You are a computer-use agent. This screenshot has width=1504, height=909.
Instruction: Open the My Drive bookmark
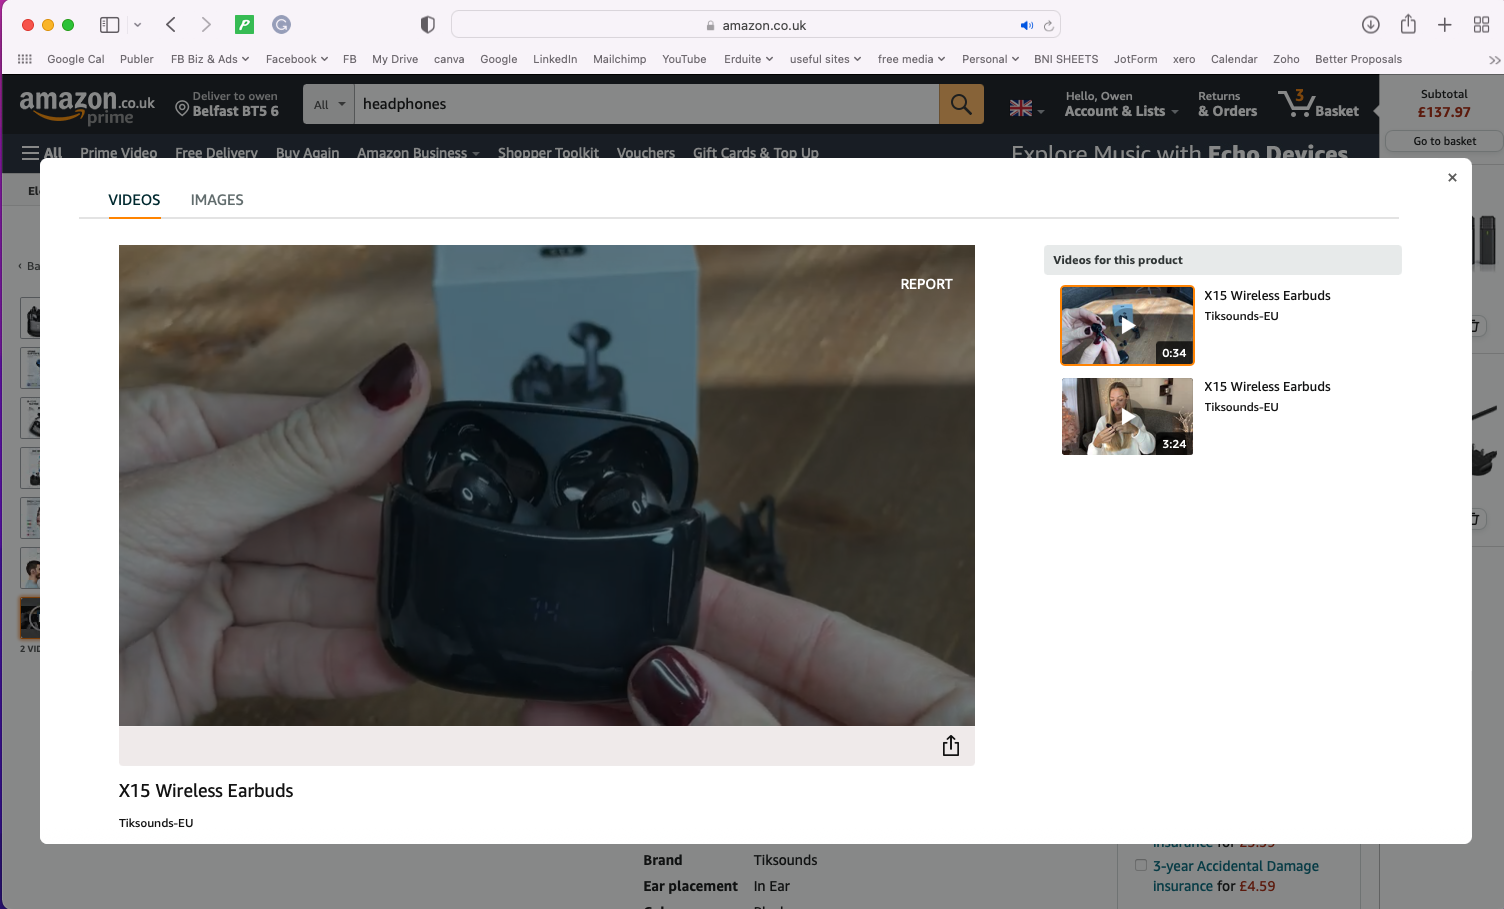(395, 59)
